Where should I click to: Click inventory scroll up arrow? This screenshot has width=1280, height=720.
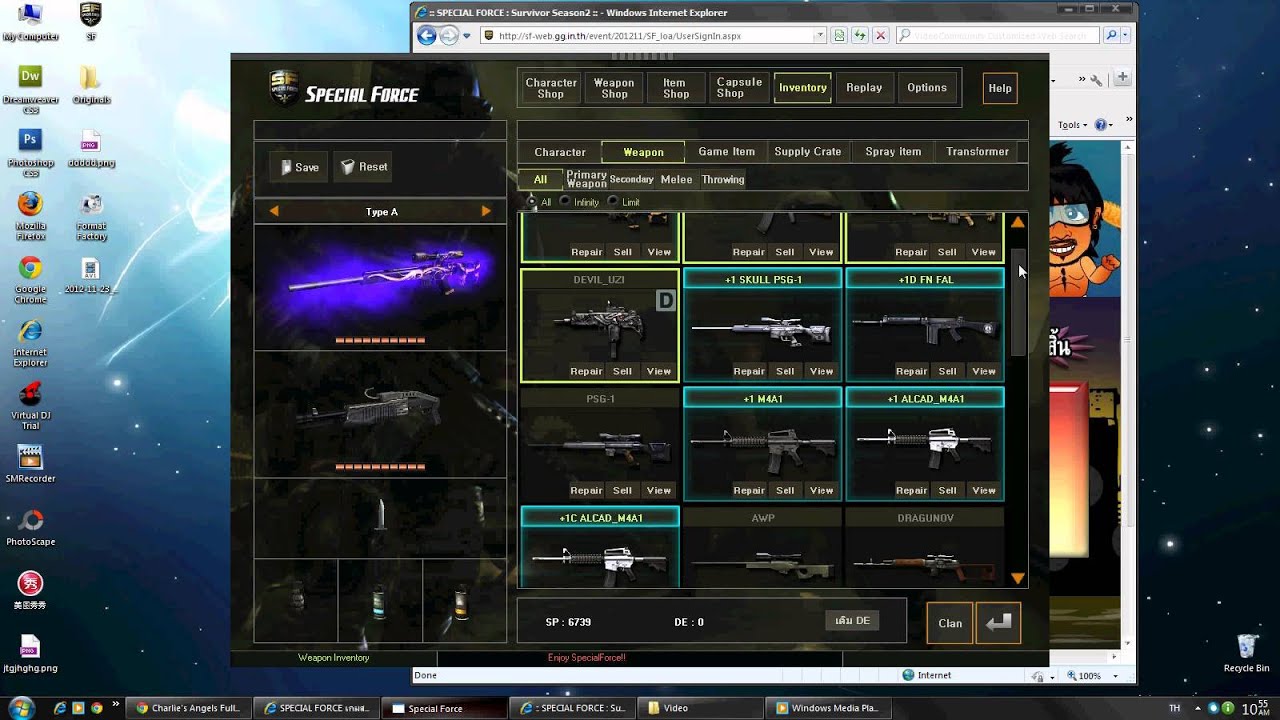[1018, 223]
